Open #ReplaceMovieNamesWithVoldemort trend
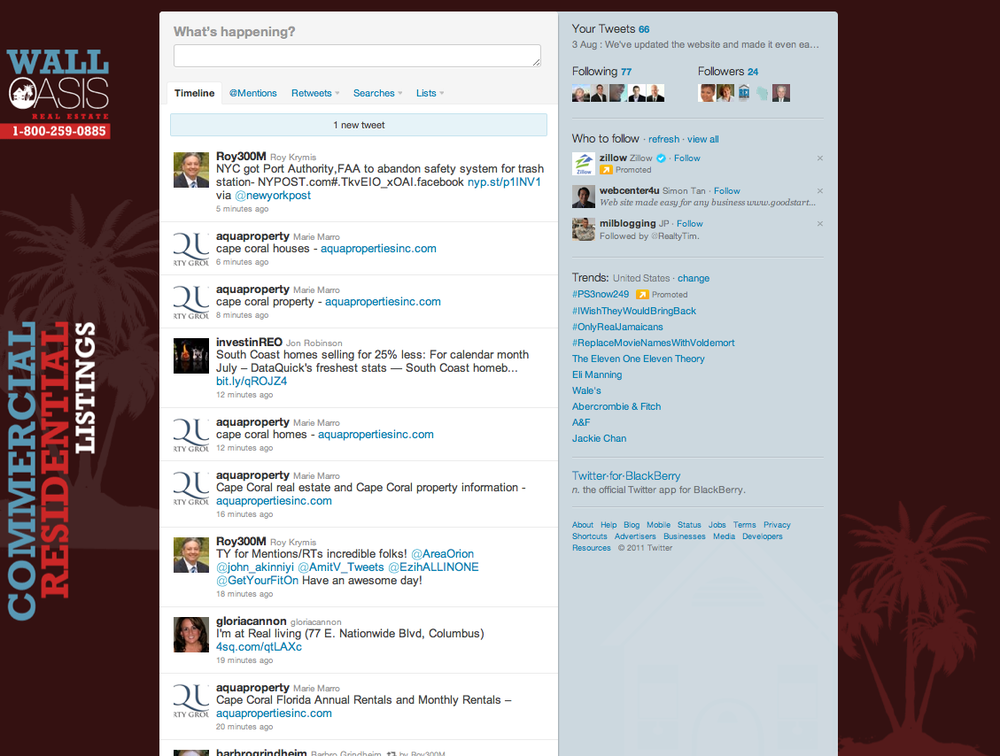Viewport: 1000px width, 756px height. [x=653, y=343]
